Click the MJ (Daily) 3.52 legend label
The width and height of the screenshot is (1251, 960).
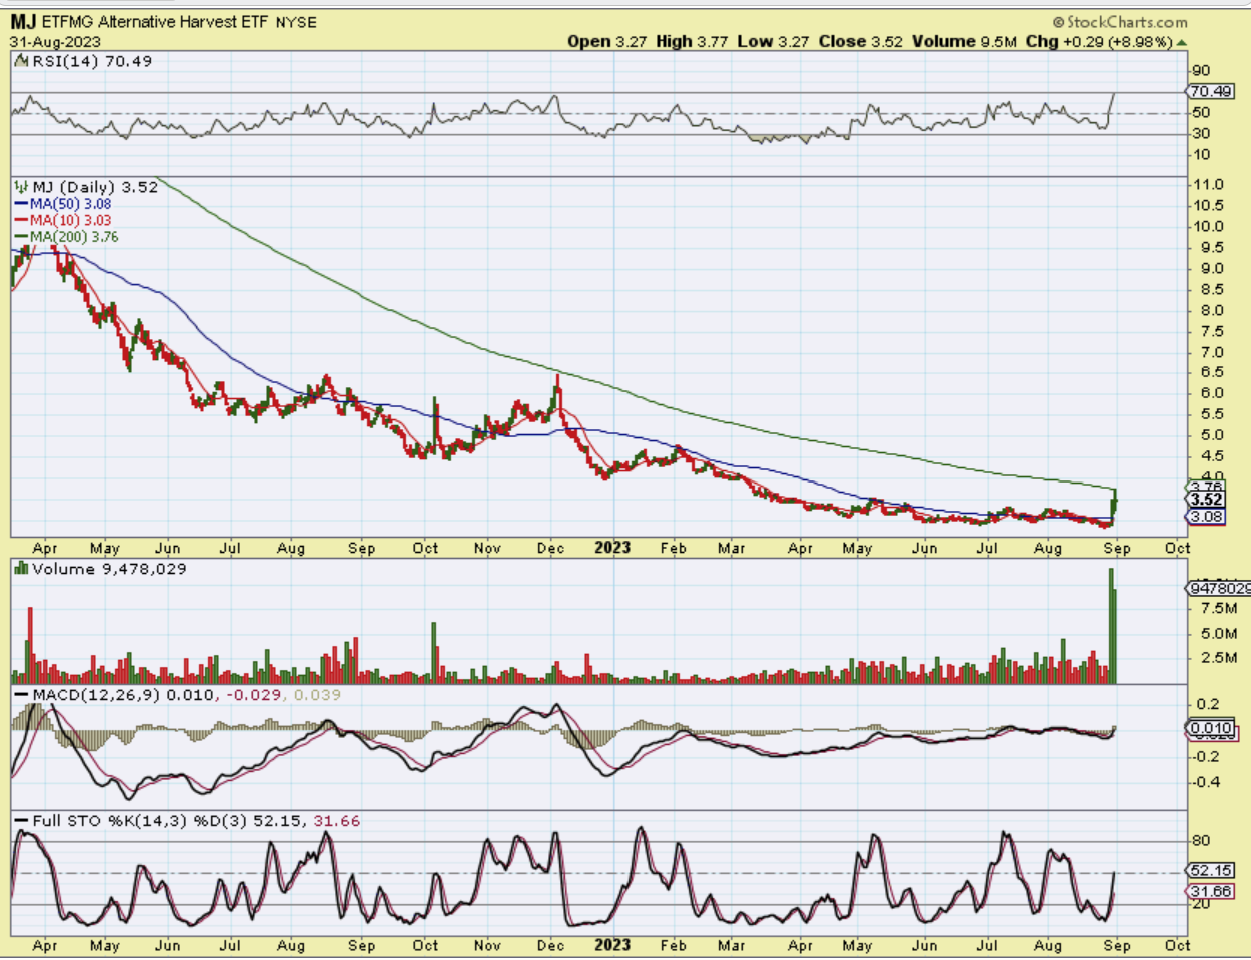click(x=95, y=187)
